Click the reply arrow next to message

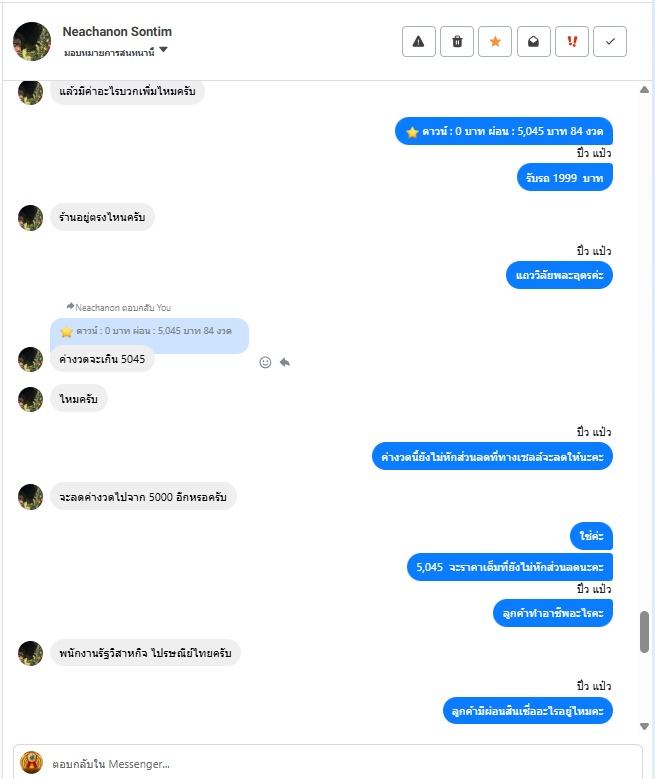coord(285,362)
